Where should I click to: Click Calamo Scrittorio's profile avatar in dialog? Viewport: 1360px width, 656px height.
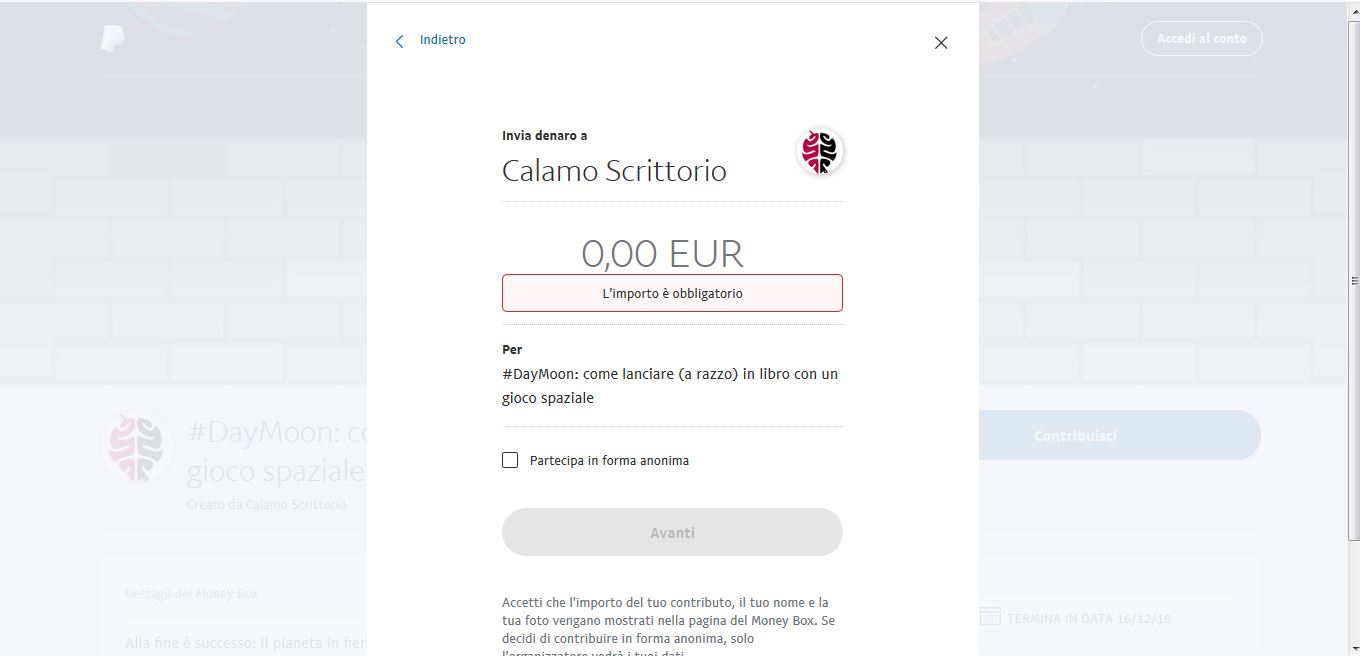click(x=820, y=152)
